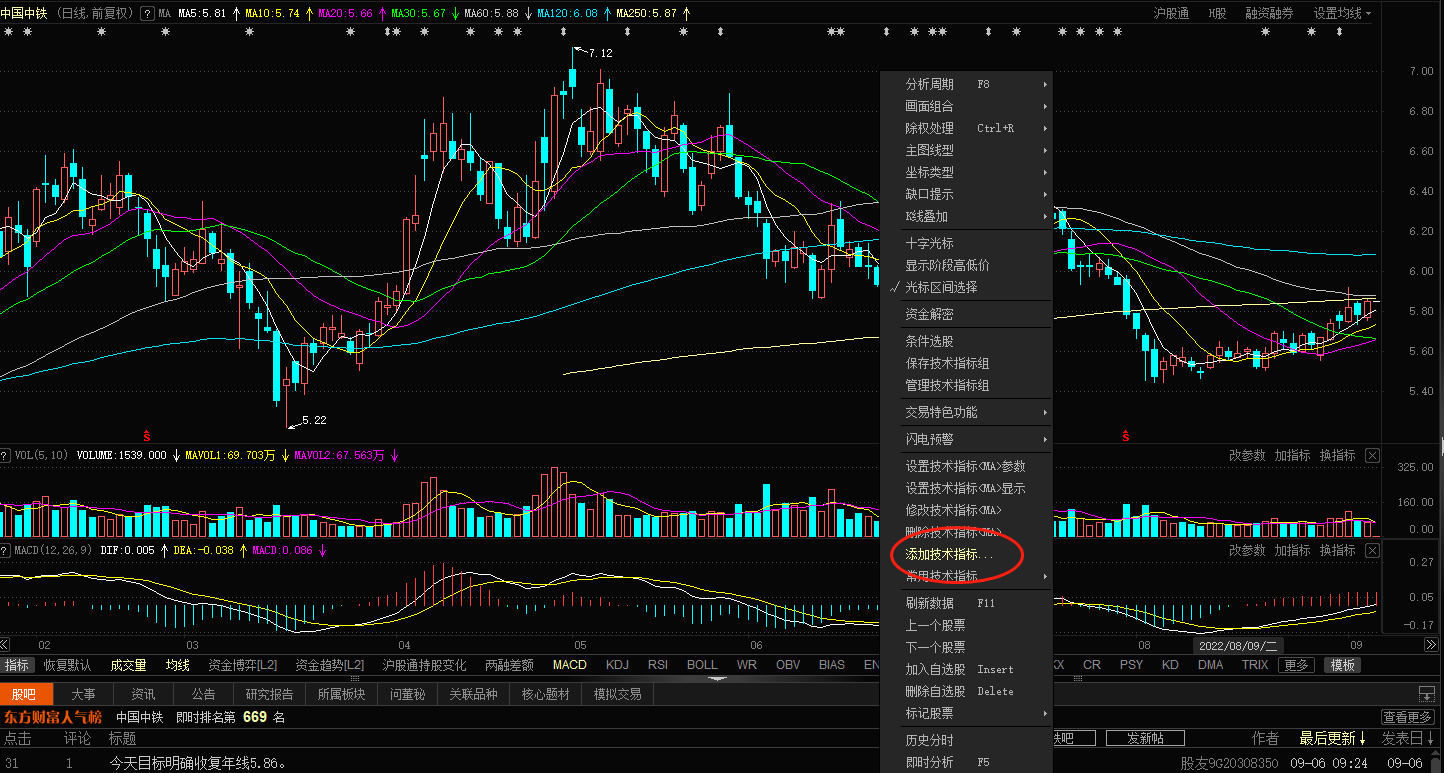The image size is (1444, 773).
Task: Toggle 十字光标 in context menu
Action: tap(929, 243)
